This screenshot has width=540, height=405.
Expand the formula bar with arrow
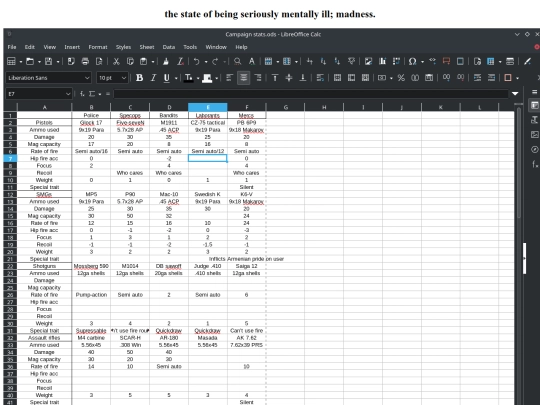click(515, 94)
